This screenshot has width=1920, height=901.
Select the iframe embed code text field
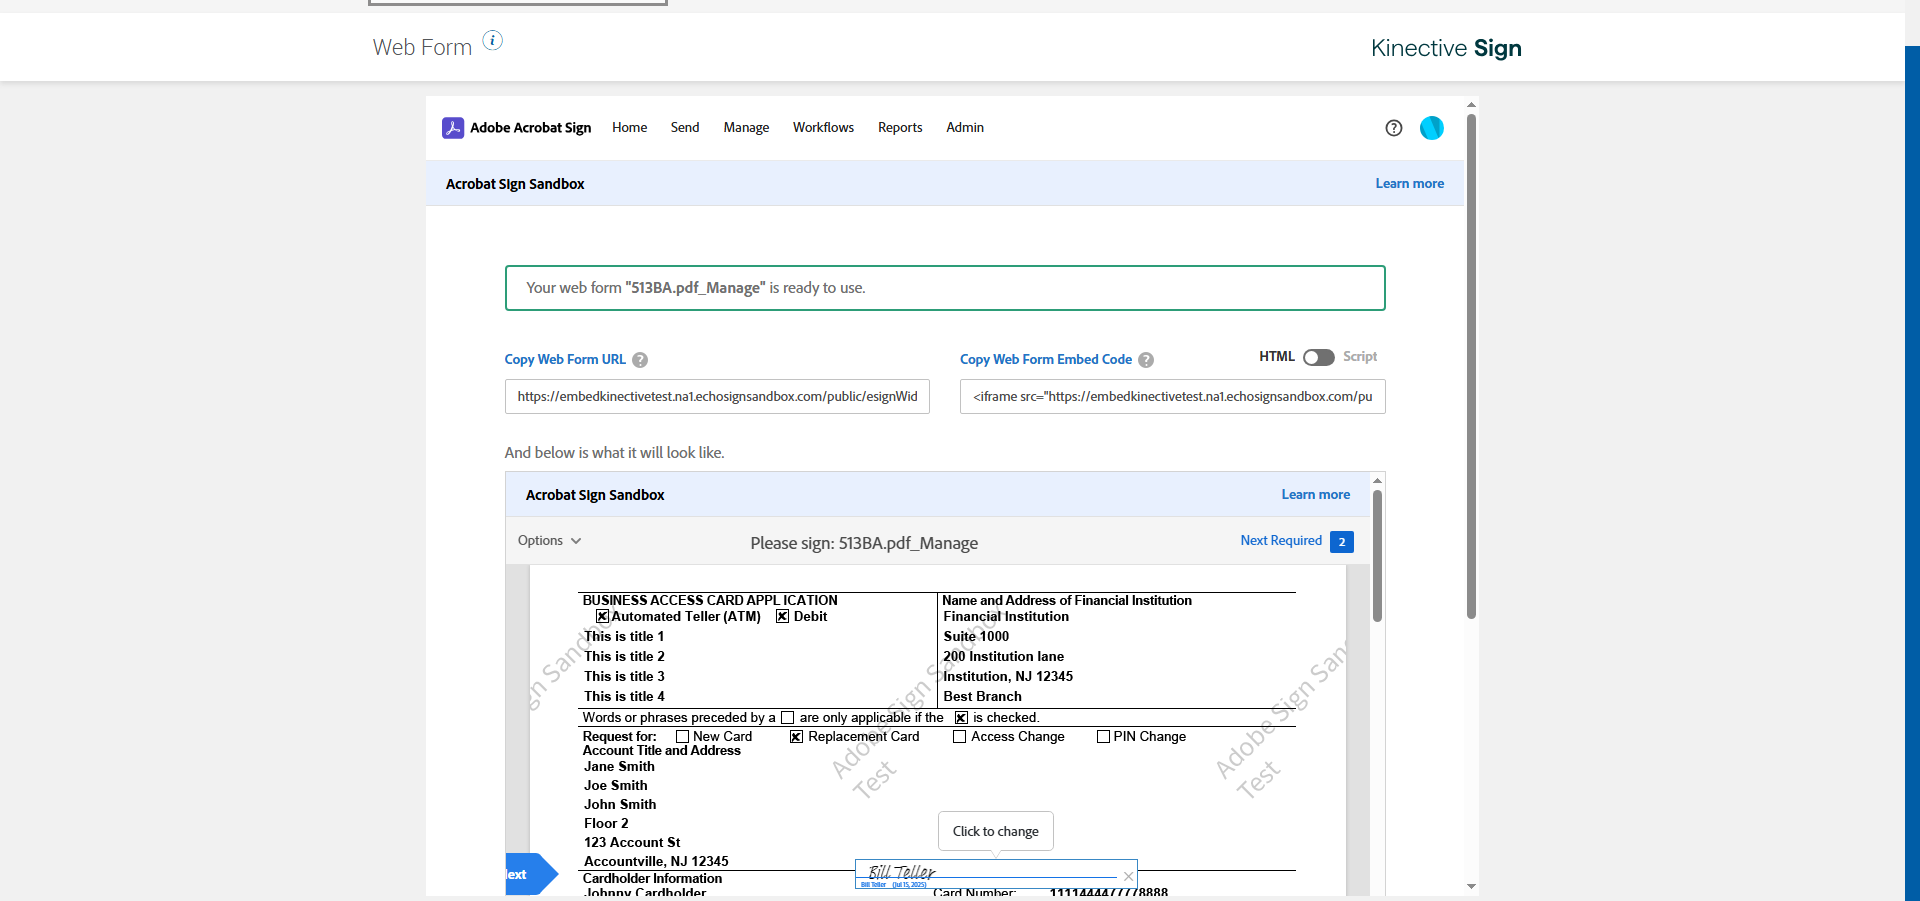[1173, 397]
